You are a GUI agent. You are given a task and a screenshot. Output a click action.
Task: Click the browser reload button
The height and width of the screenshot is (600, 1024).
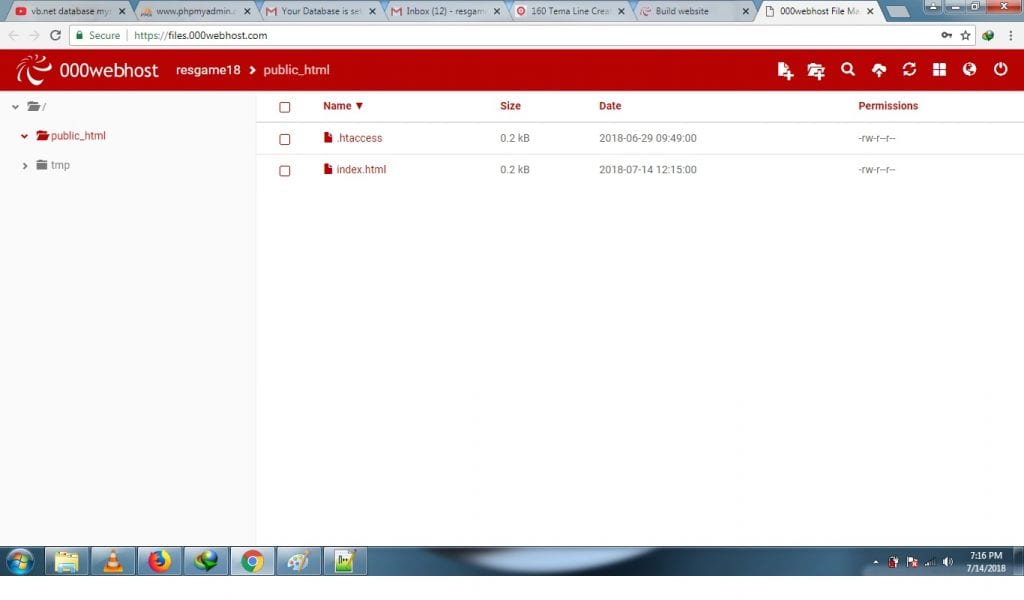click(x=56, y=35)
